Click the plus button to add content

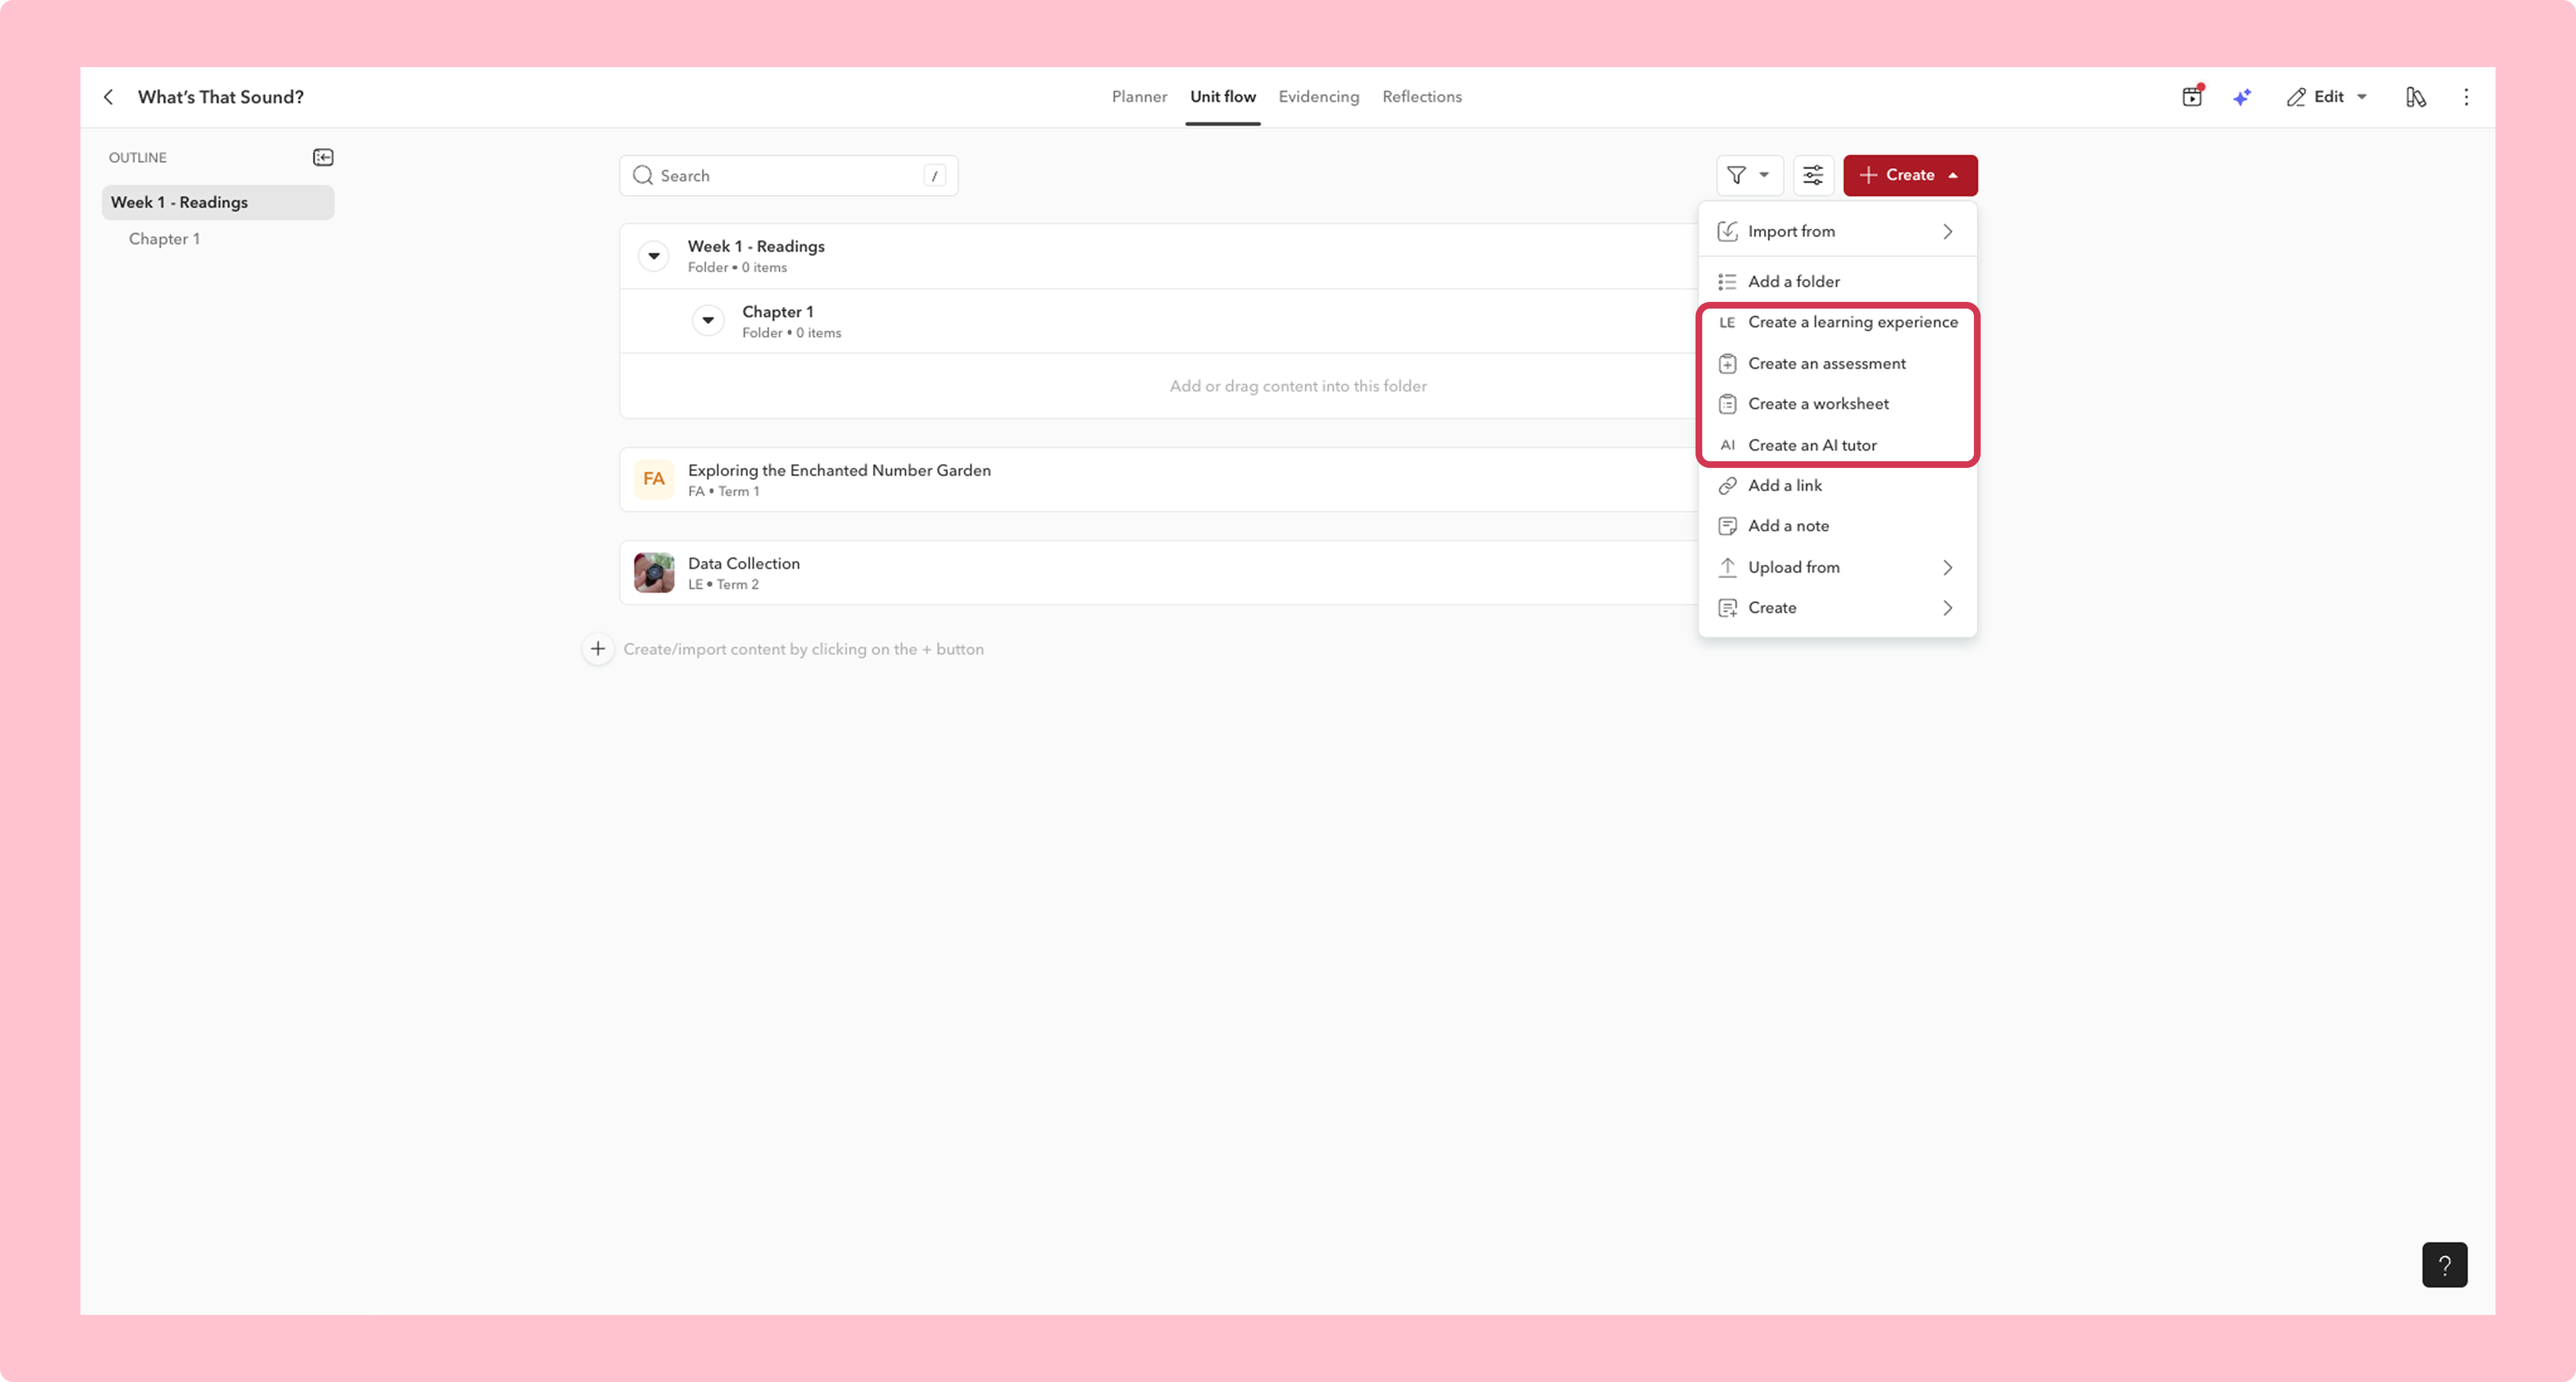(598, 649)
